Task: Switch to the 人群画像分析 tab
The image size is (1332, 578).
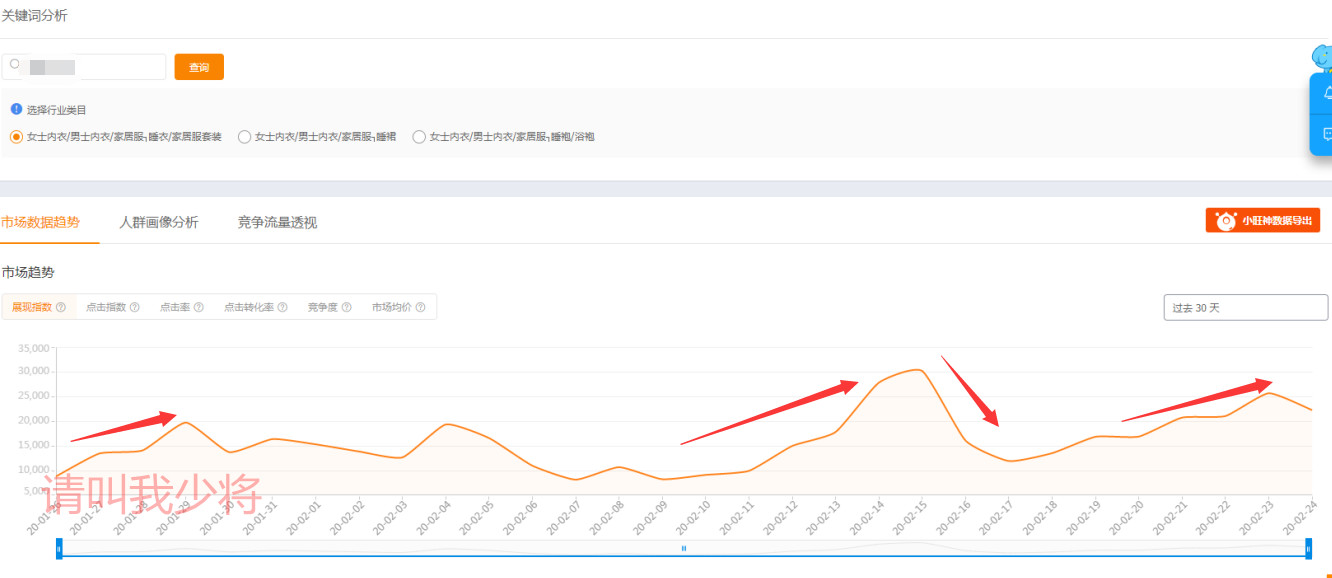Action: pyautogui.click(x=158, y=222)
